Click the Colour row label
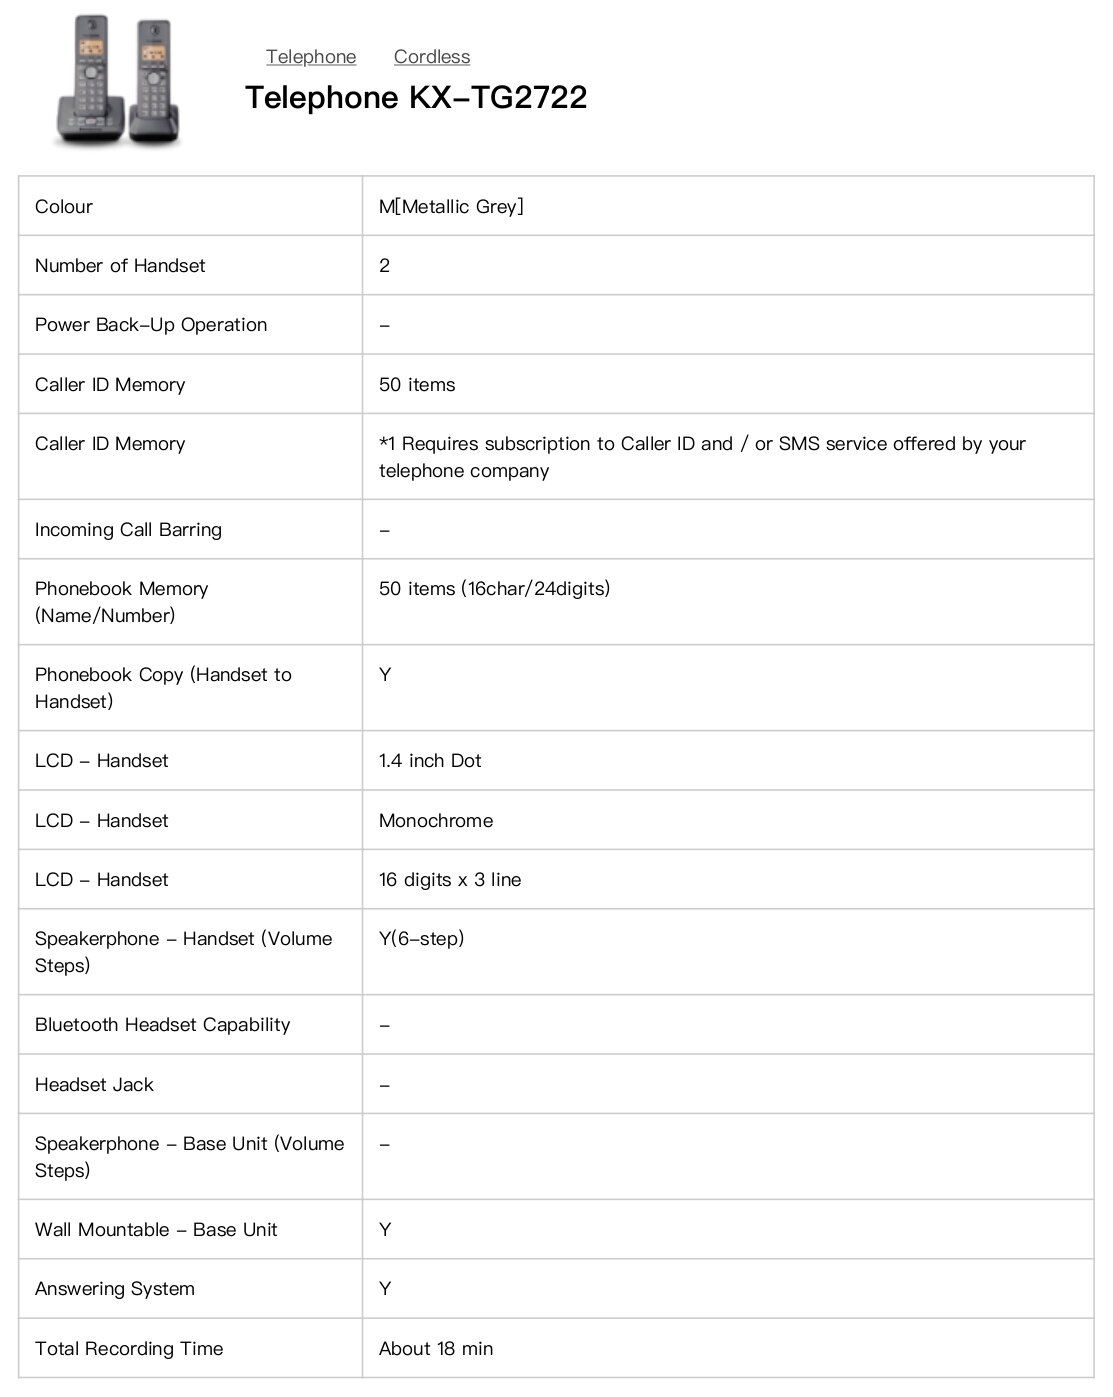The width and height of the screenshot is (1113, 1397). [64, 207]
